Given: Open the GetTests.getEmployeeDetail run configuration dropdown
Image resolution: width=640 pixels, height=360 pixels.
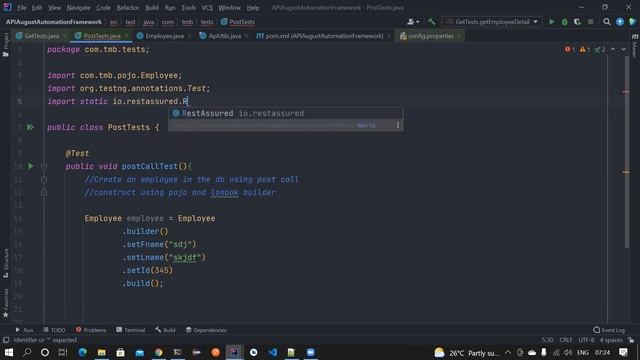Looking at the screenshot, I should [492, 22].
